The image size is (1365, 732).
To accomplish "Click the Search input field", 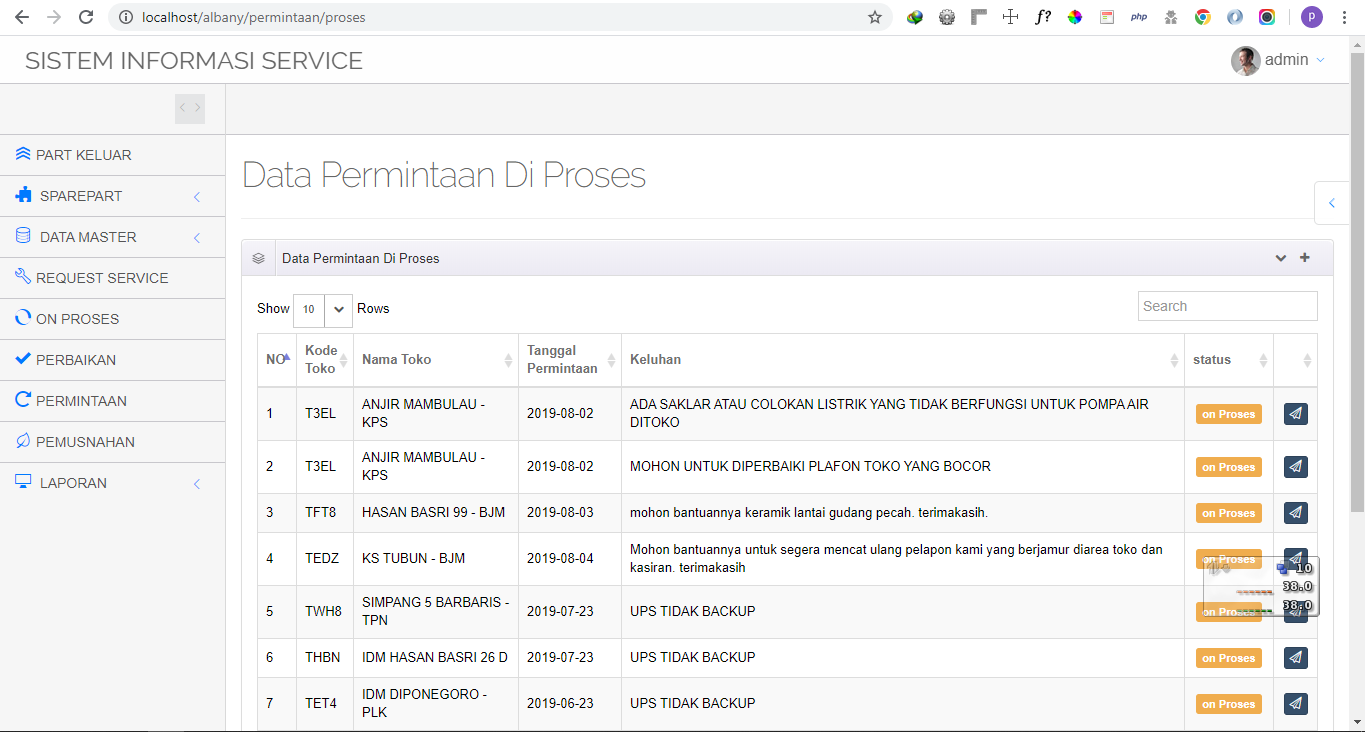I will 1227,306.
